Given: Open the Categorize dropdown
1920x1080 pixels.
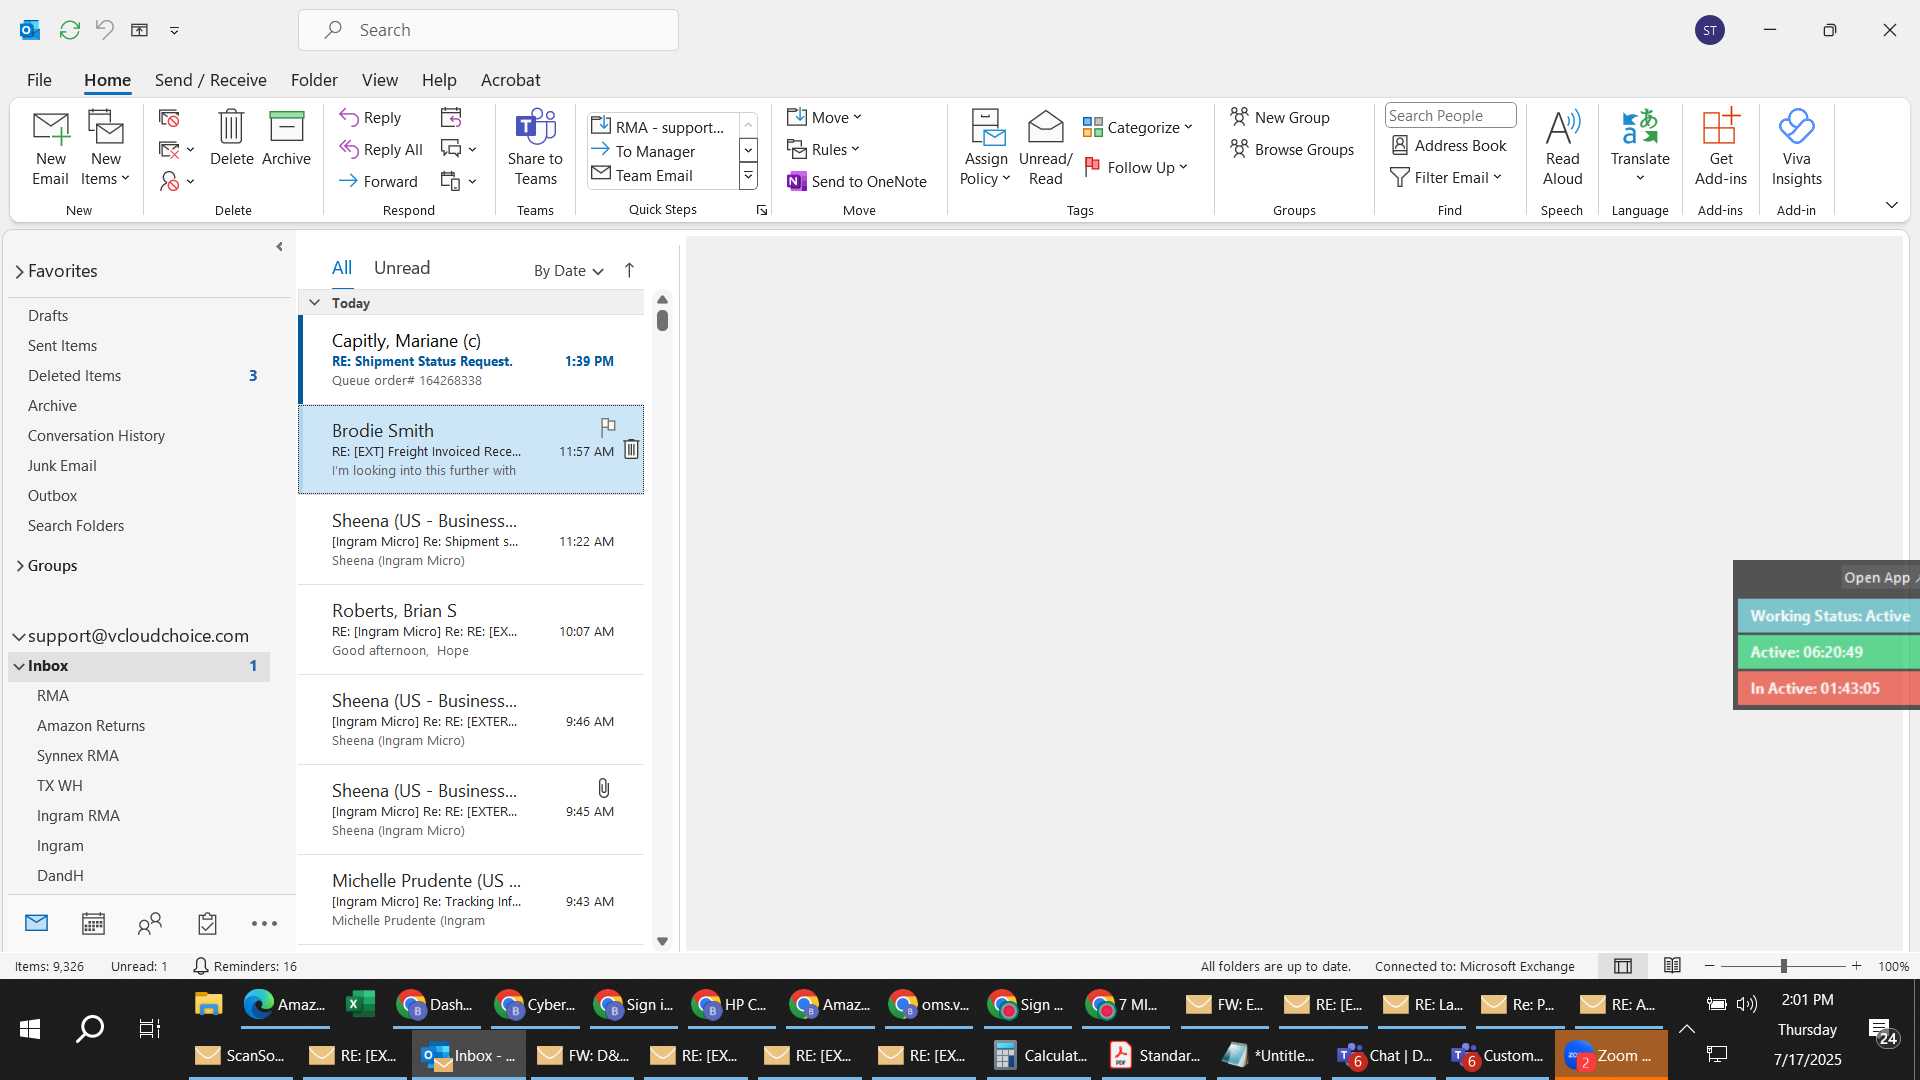Looking at the screenshot, I should click(1138, 127).
